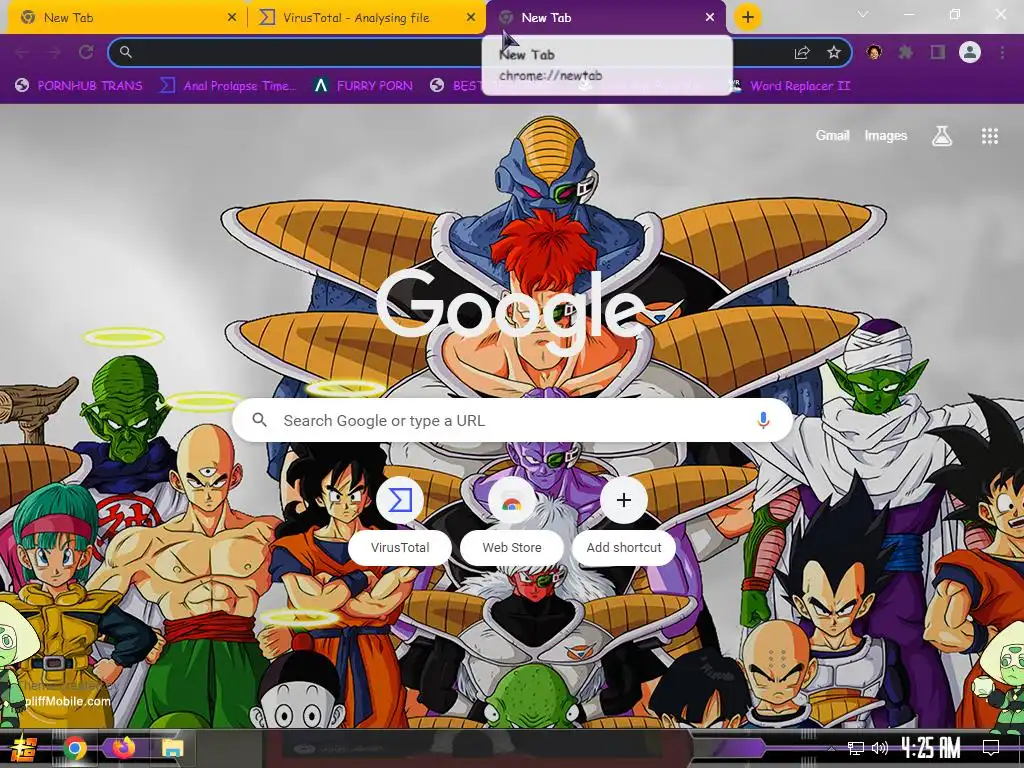Open the Word Replacer II bookmark
This screenshot has width=1024, height=768.
point(790,86)
